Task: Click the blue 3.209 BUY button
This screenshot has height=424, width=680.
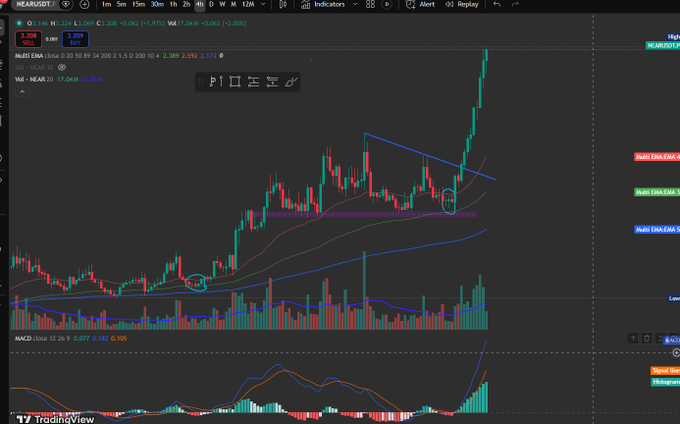Action: 75,39
